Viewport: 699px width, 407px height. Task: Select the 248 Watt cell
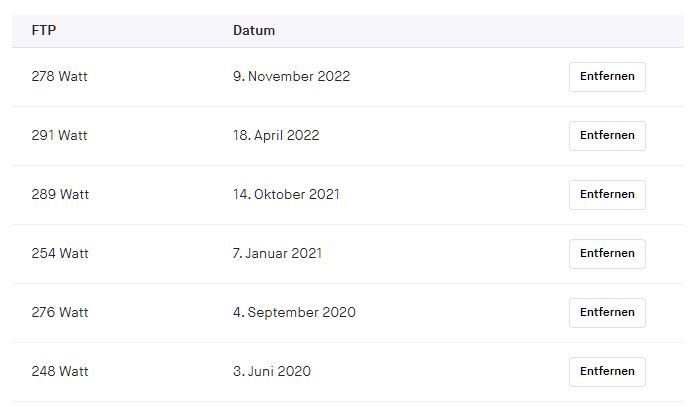coord(60,372)
